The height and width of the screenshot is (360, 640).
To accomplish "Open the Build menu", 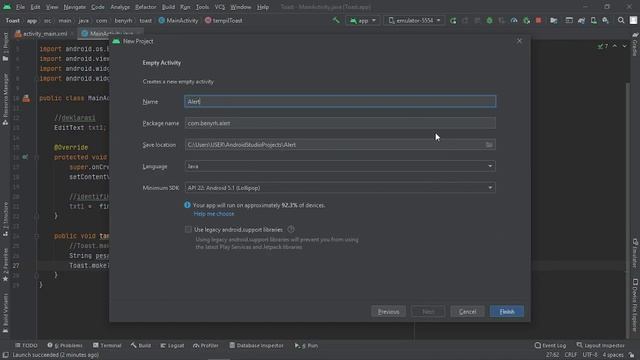I will coord(168,7).
